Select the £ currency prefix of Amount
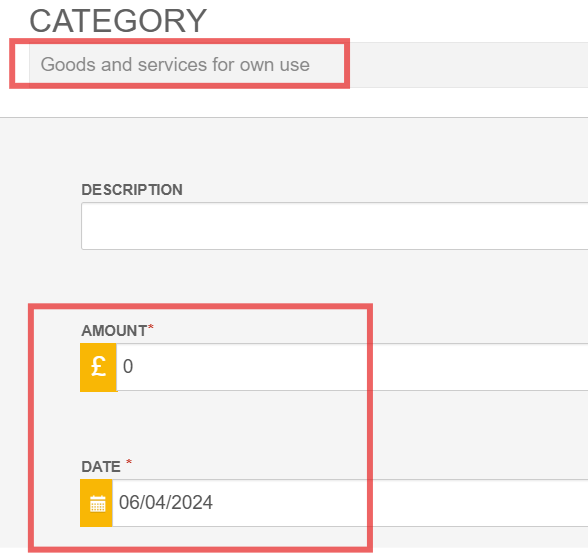The width and height of the screenshot is (588, 553). click(99, 367)
